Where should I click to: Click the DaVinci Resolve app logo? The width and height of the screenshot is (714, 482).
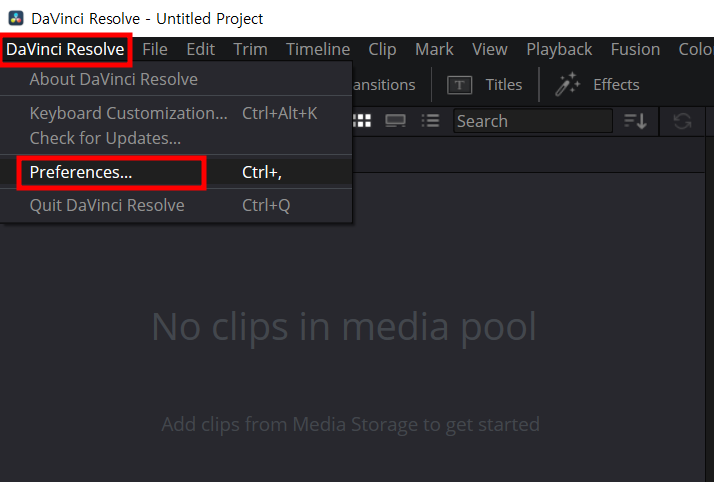[x=16, y=18]
